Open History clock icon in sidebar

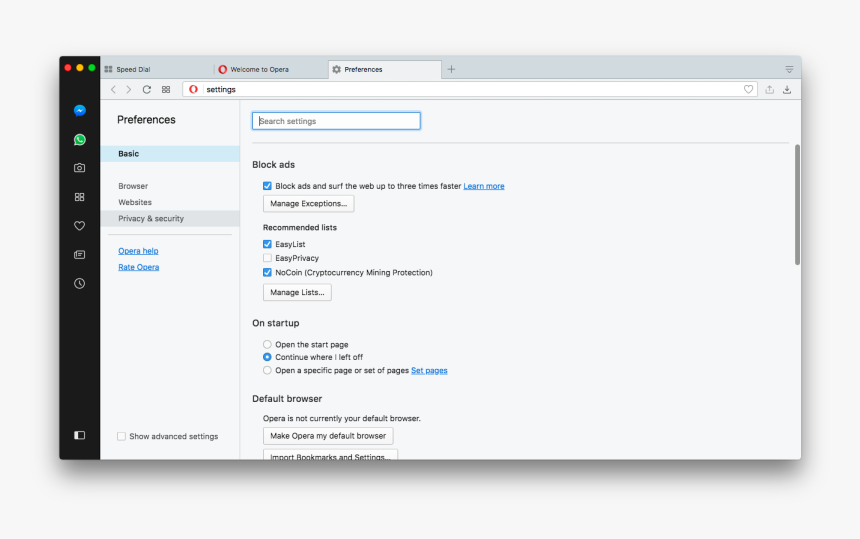[79, 284]
